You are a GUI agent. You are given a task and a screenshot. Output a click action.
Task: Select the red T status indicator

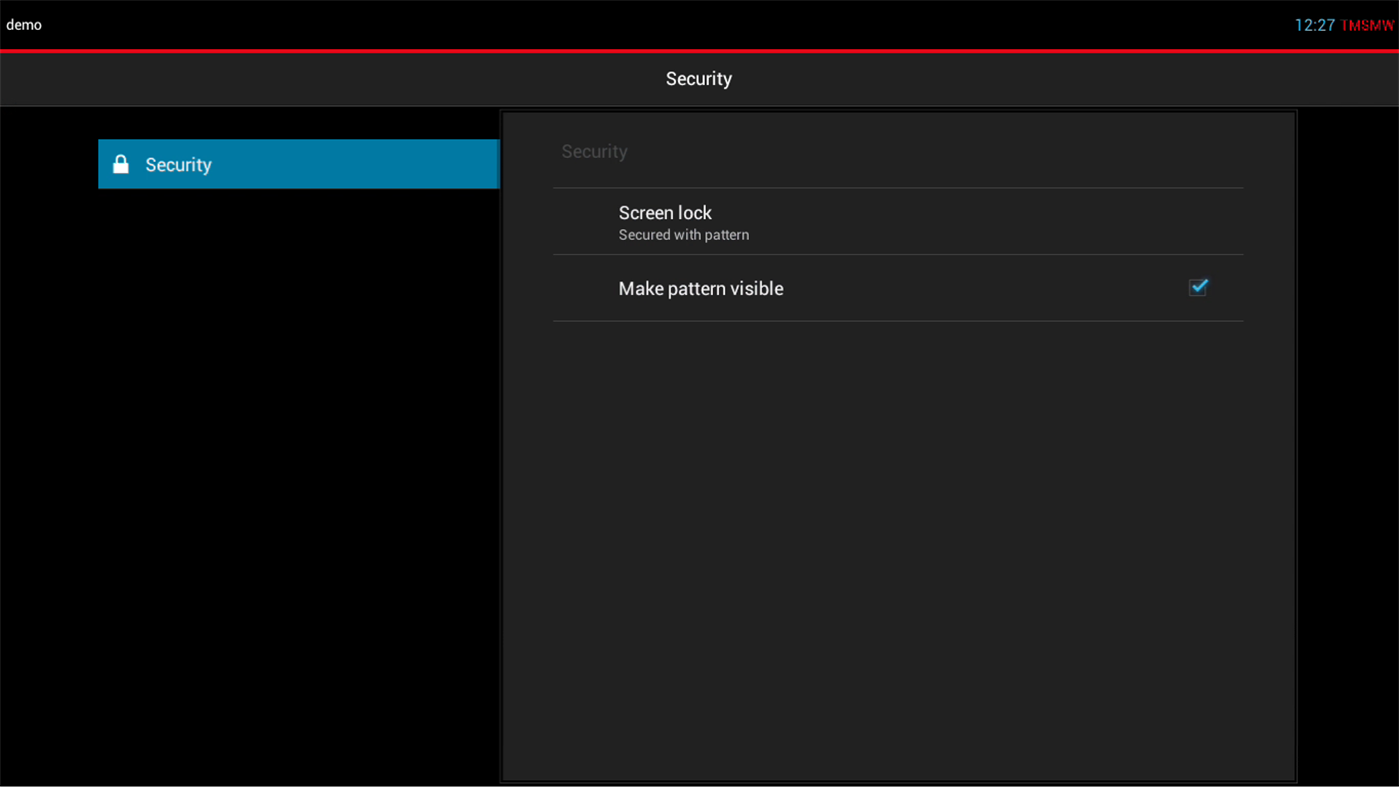click(x=1345, y=24)
